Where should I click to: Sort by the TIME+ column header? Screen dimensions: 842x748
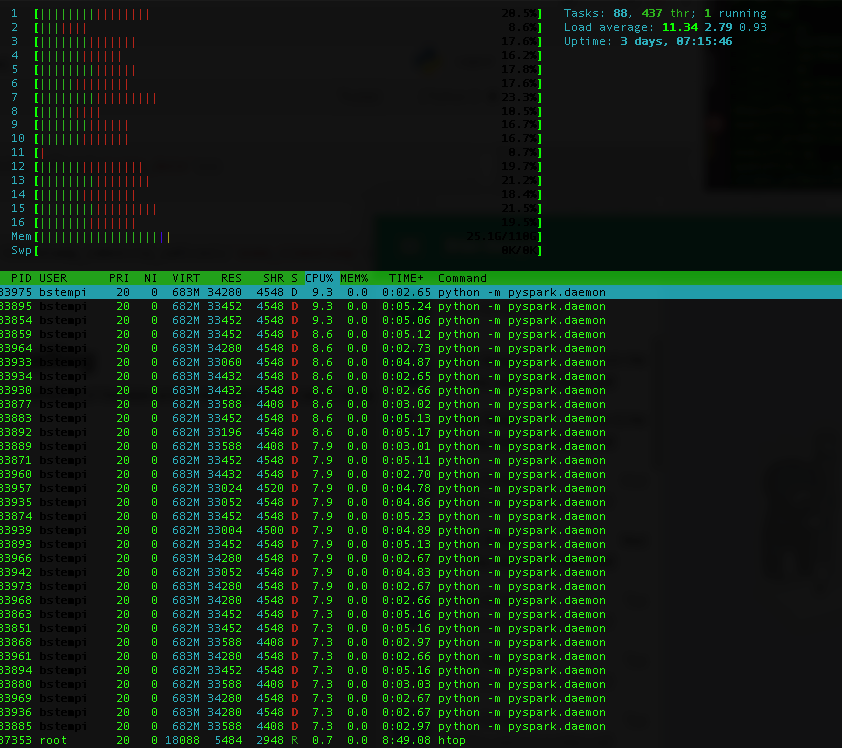click(407, 278)
